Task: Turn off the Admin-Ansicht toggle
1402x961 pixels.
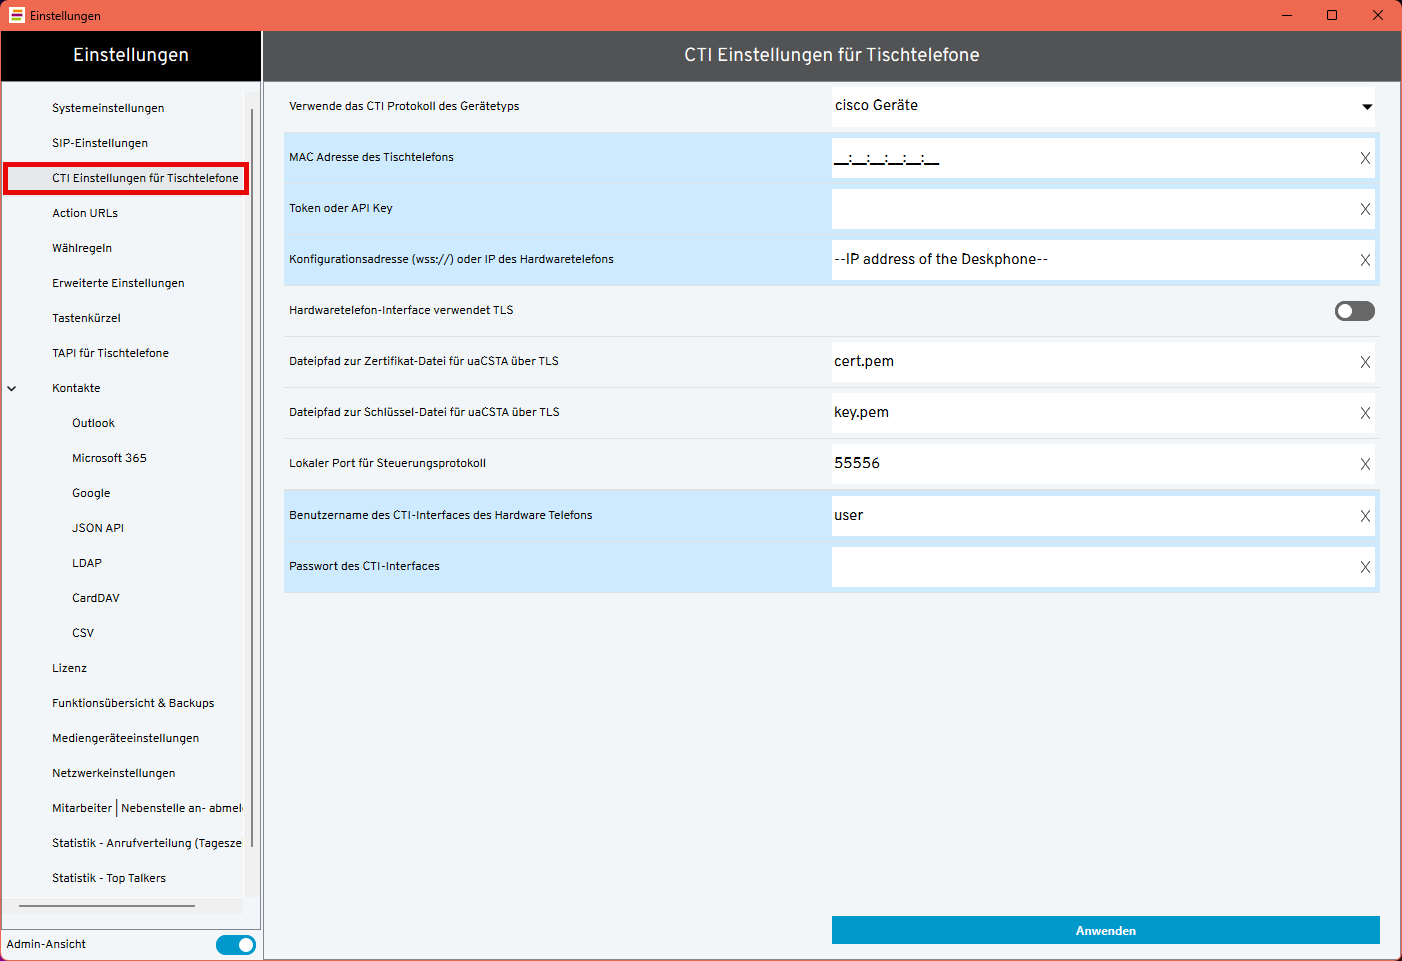Action: pos(236,945)
